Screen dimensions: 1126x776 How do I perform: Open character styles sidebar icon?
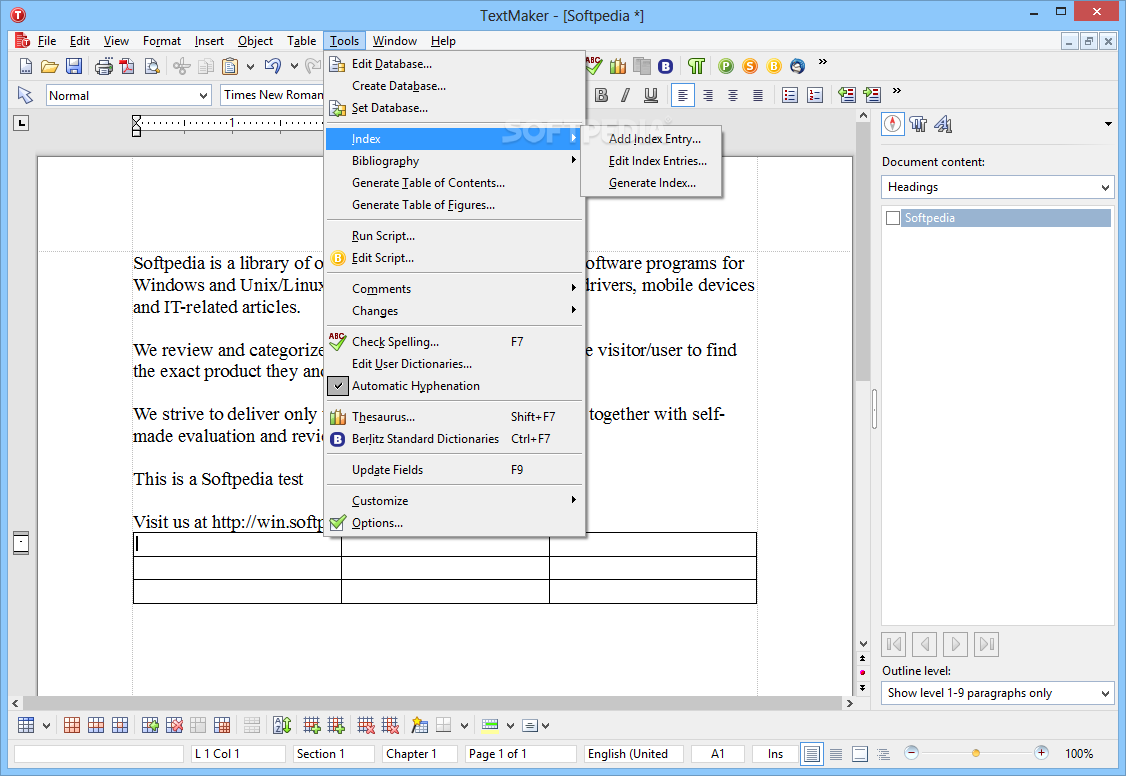[x=943, y=124]
